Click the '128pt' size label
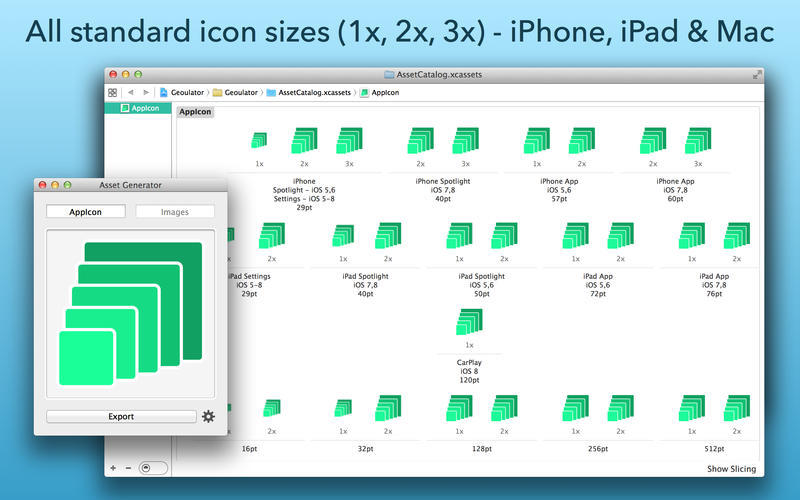The image size is (800, 500). (x=482, y=448)
